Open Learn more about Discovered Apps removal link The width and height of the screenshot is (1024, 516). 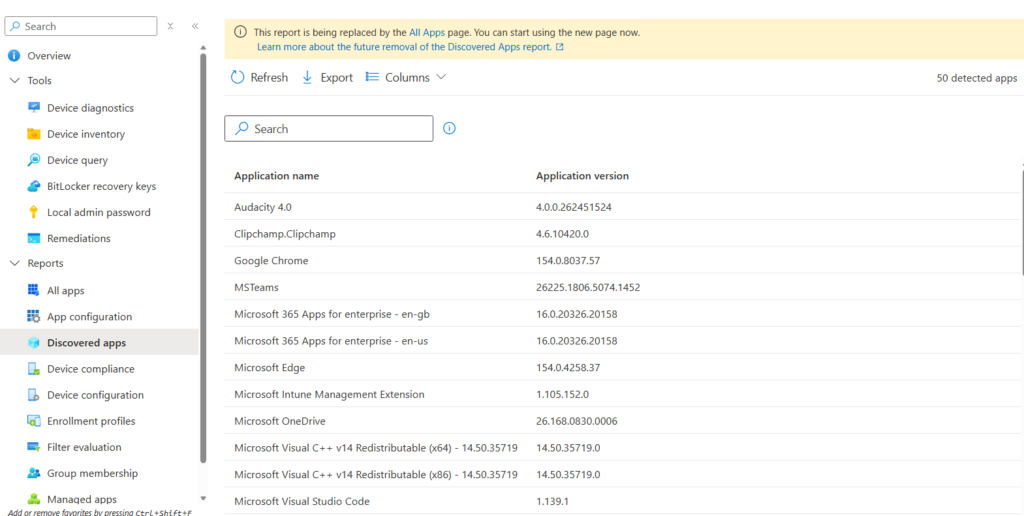[x=404, y=47]
